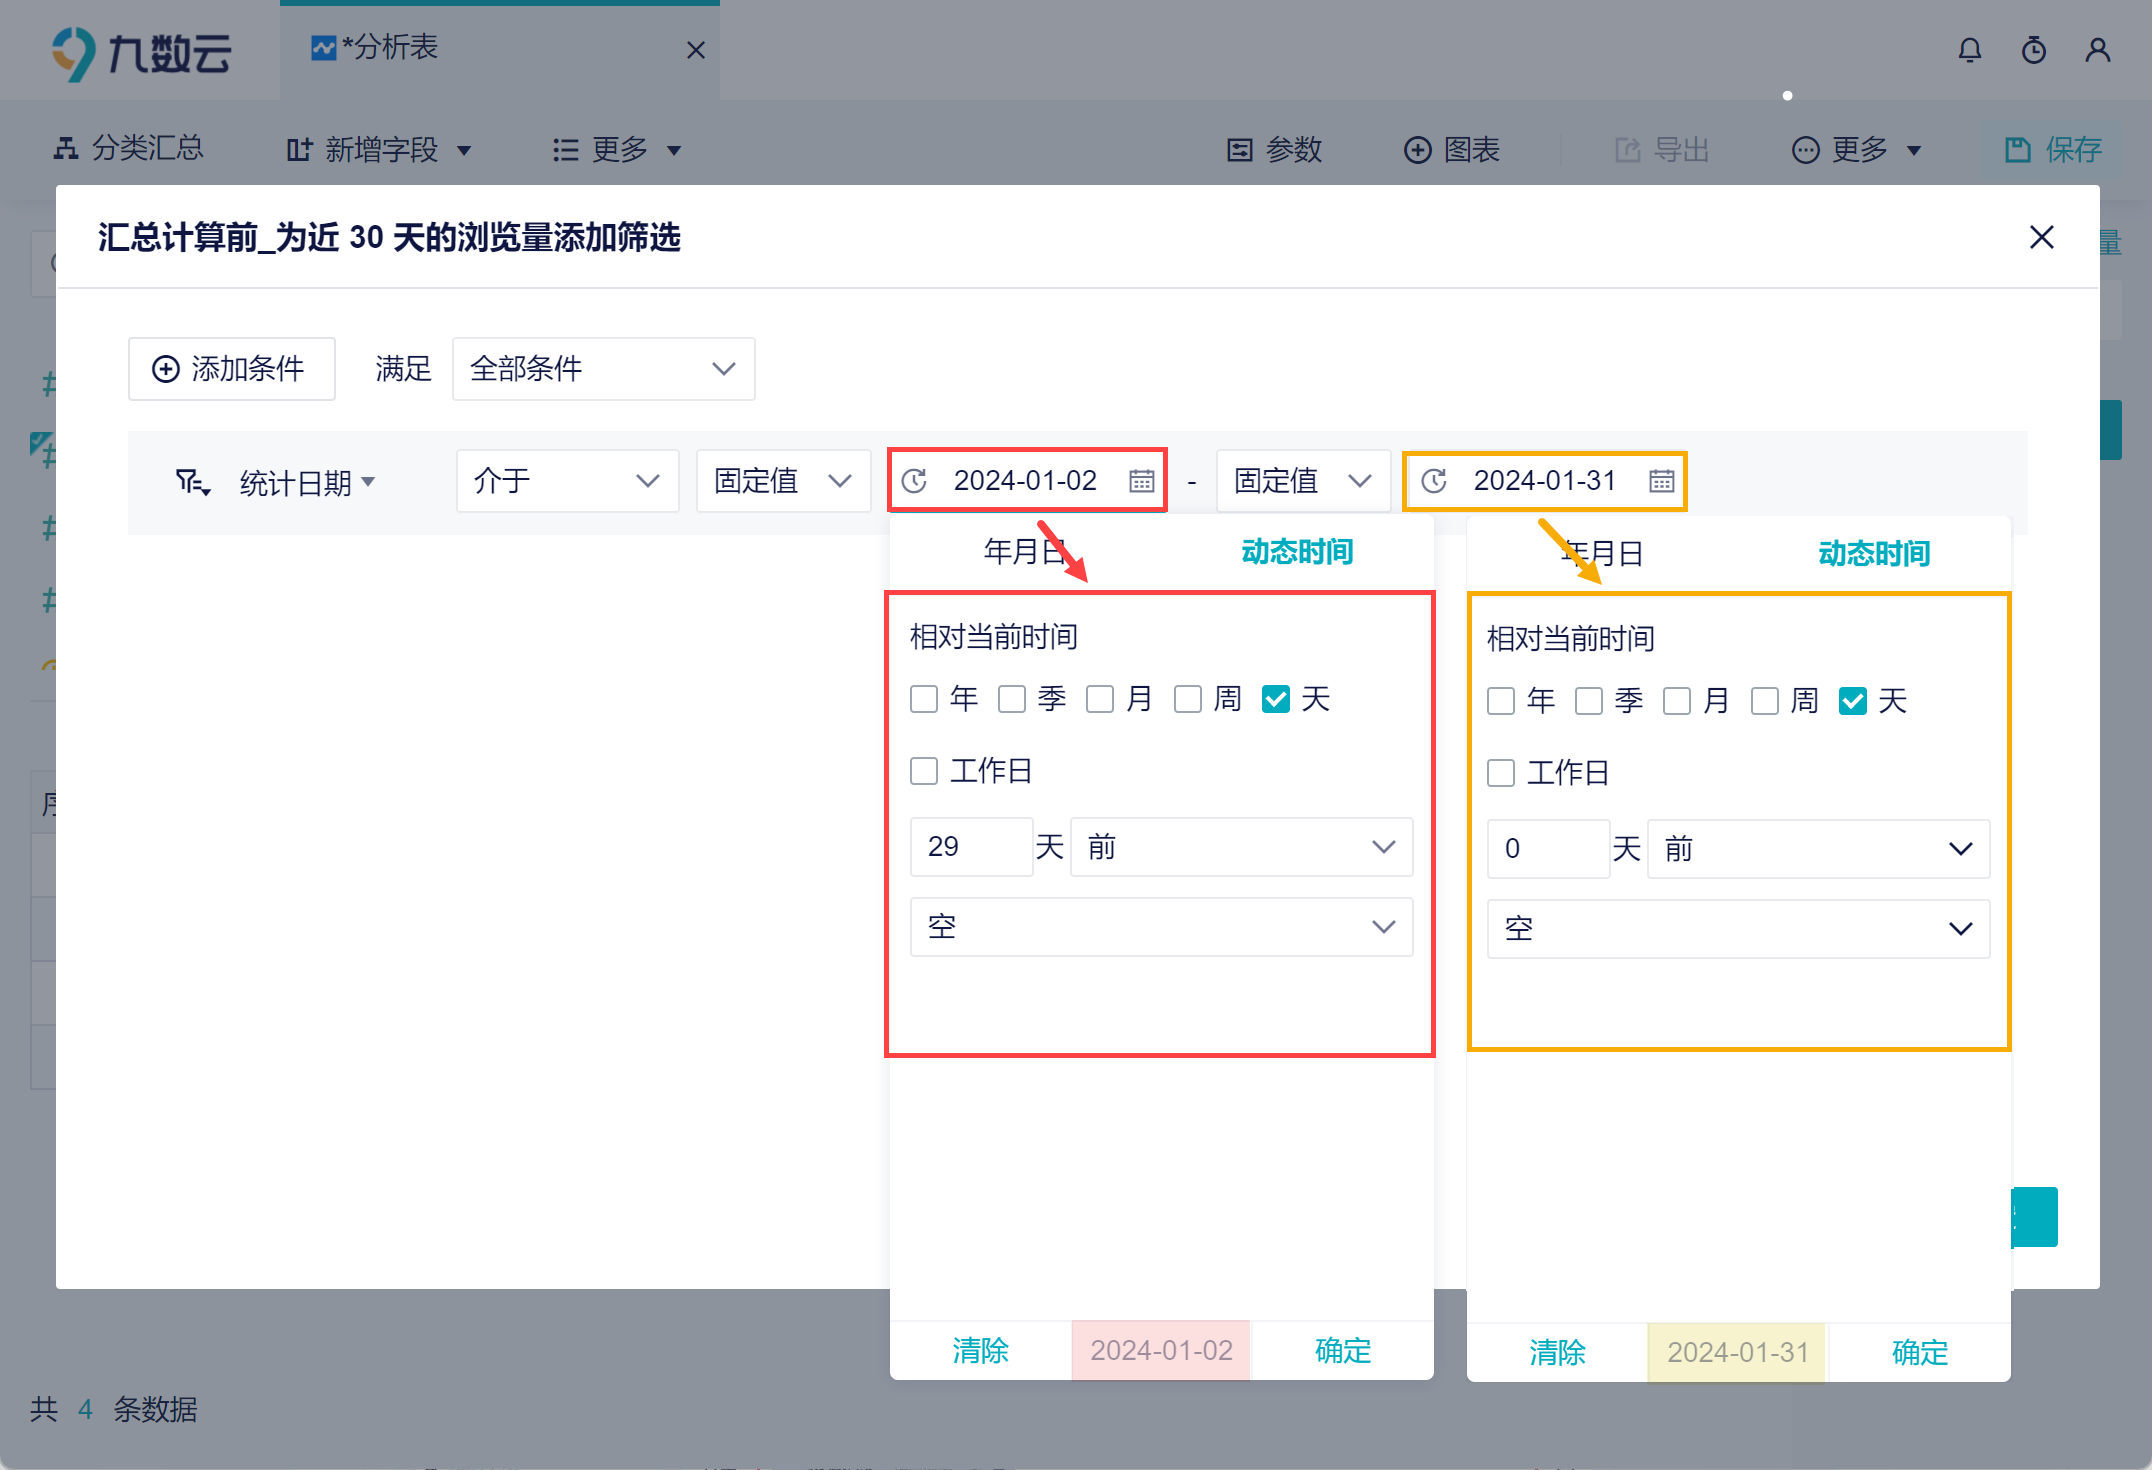This screenshot has width=2152, height=1470.
Task: Expand the 前 dropdown next to 29 天
Action: coord(1240,847)
